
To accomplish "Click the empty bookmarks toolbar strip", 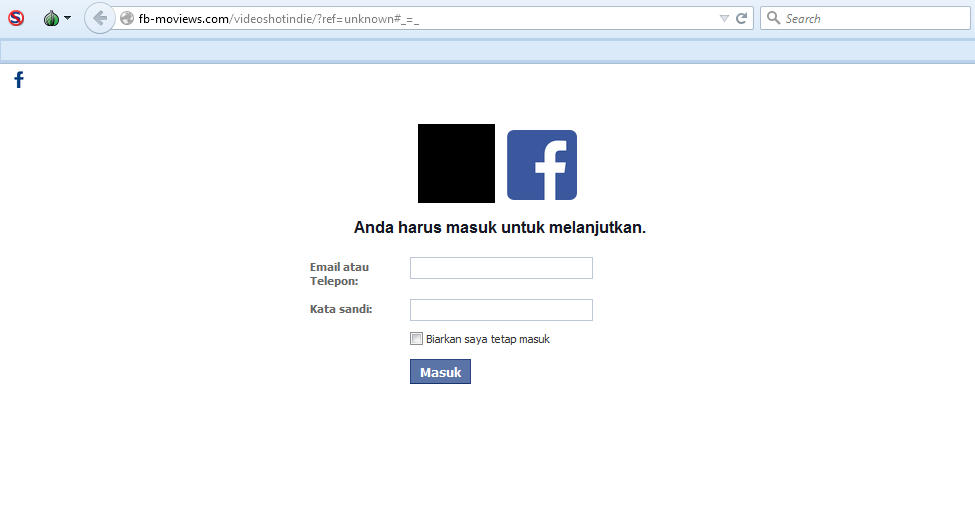I will [x=487, y=51].
